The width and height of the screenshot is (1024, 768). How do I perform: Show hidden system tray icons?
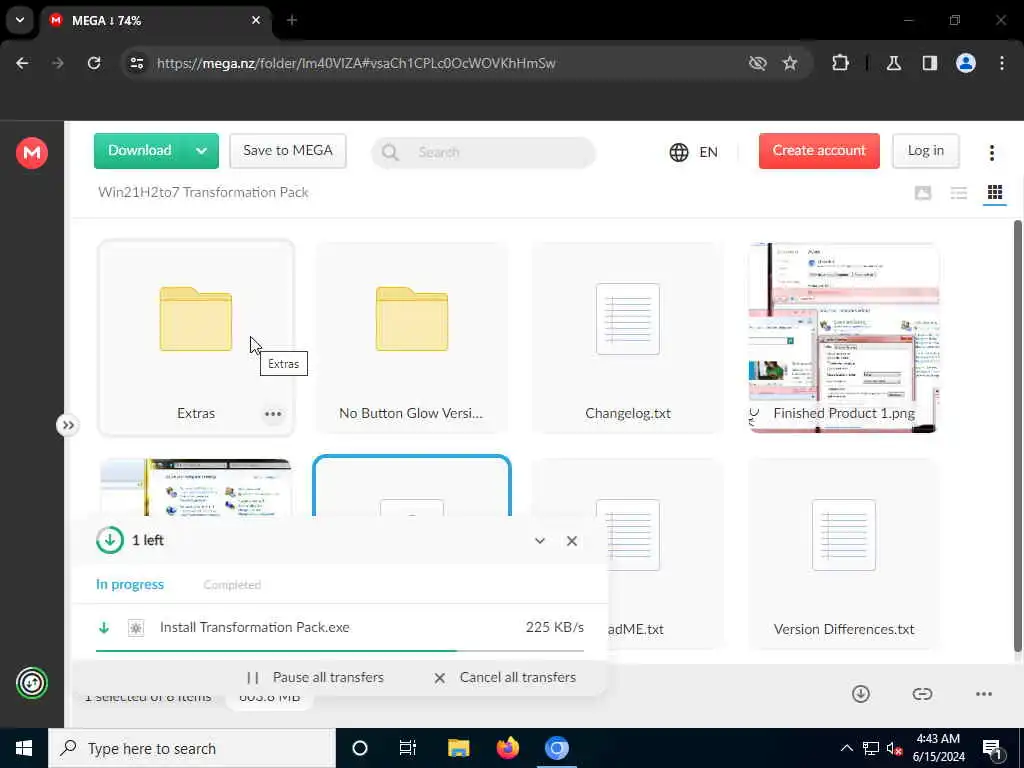click(x=846, y=748)
